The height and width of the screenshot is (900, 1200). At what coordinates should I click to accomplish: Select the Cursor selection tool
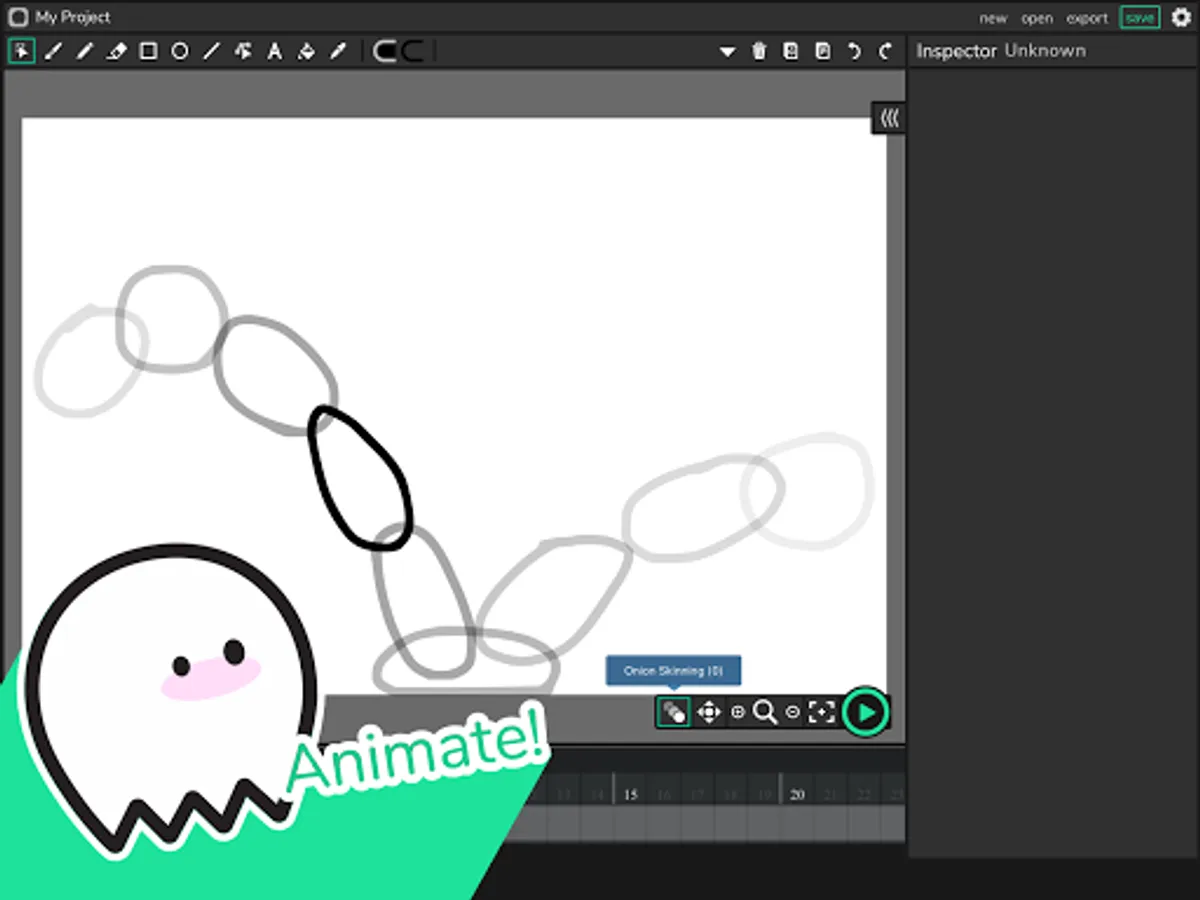click(21, 51)
